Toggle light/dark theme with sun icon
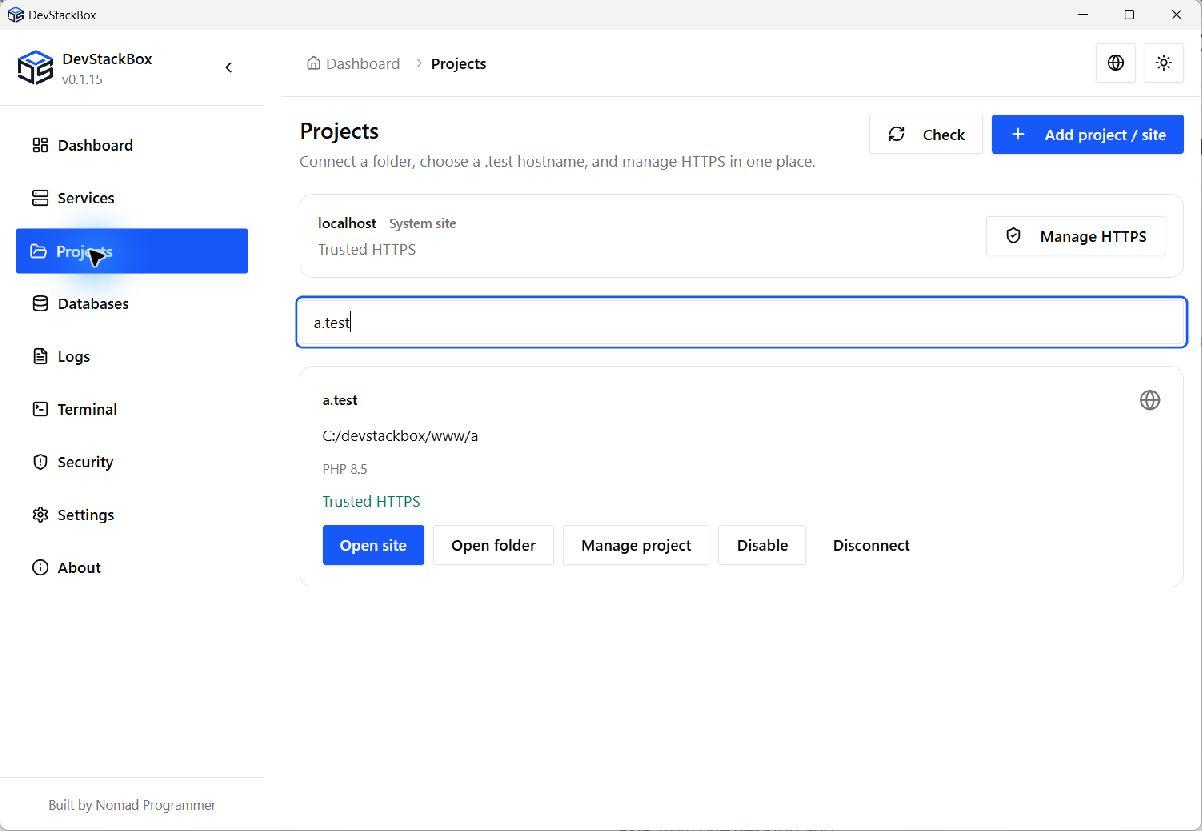1202x831 pixels. tap(1164, 63)
